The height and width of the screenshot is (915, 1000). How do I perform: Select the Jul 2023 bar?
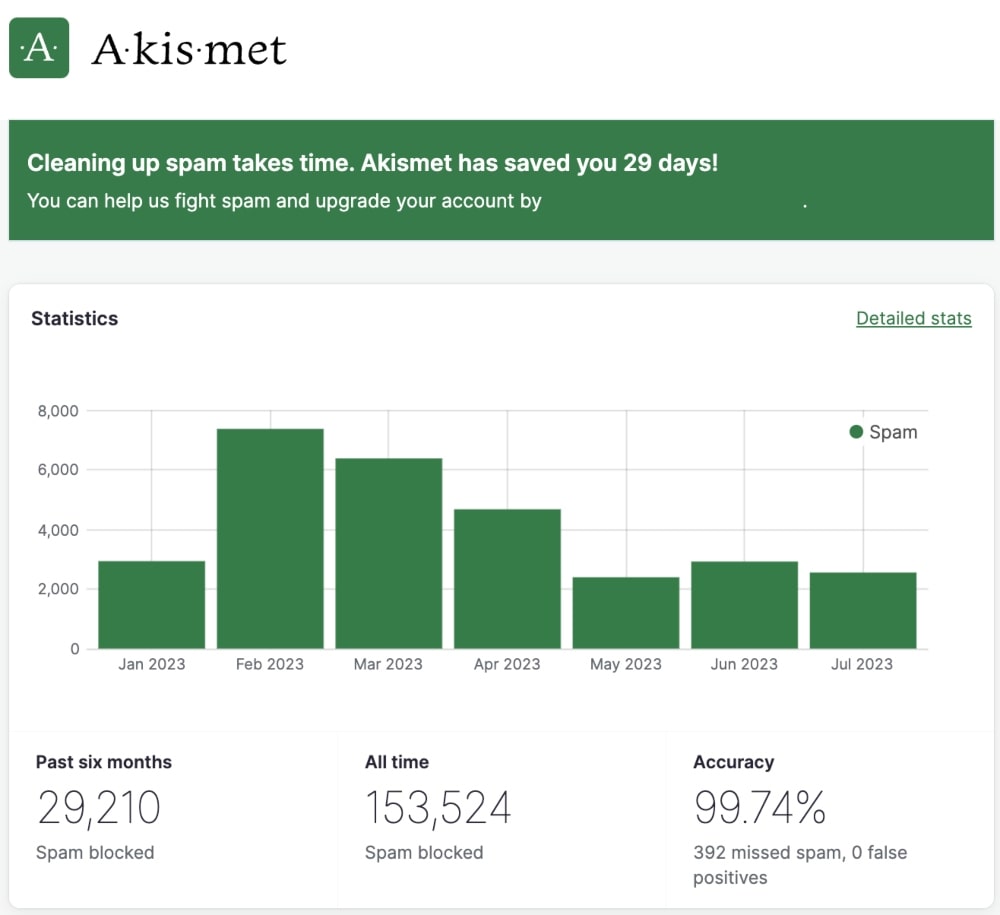864,610
